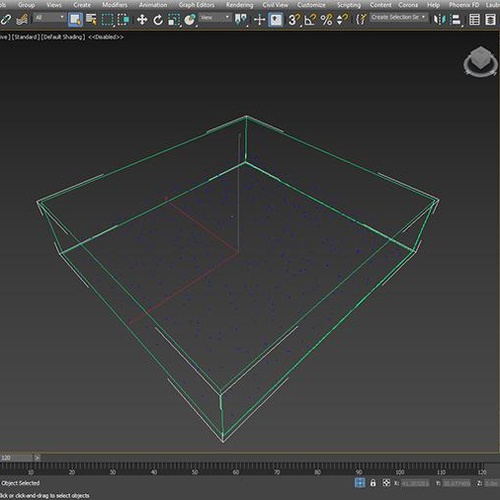
Task: Click the Align tool icon
Action: point(456,20)
